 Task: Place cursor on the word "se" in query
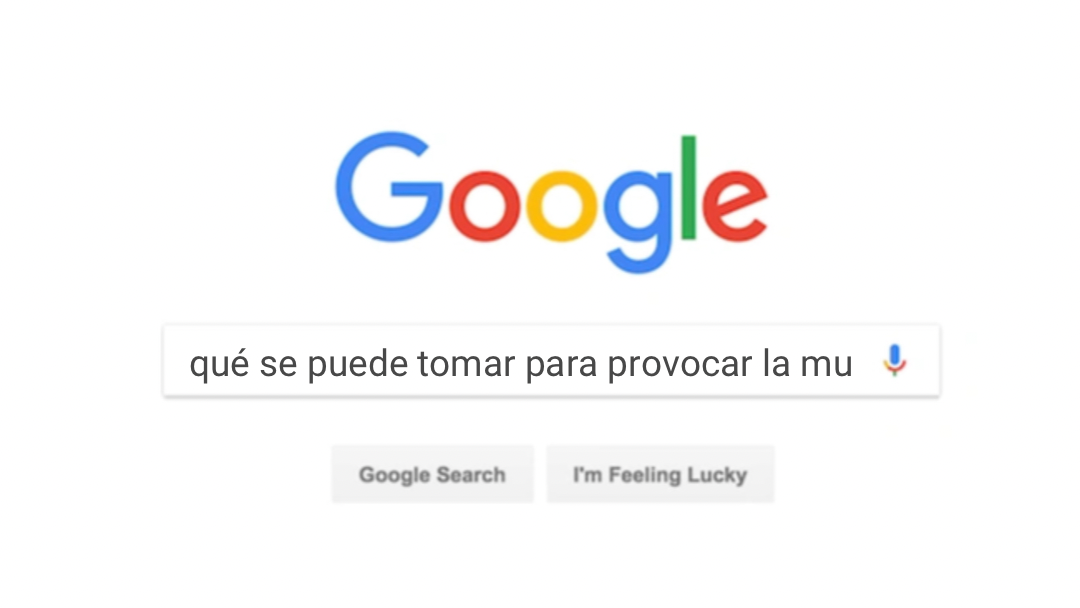point(278,366)
